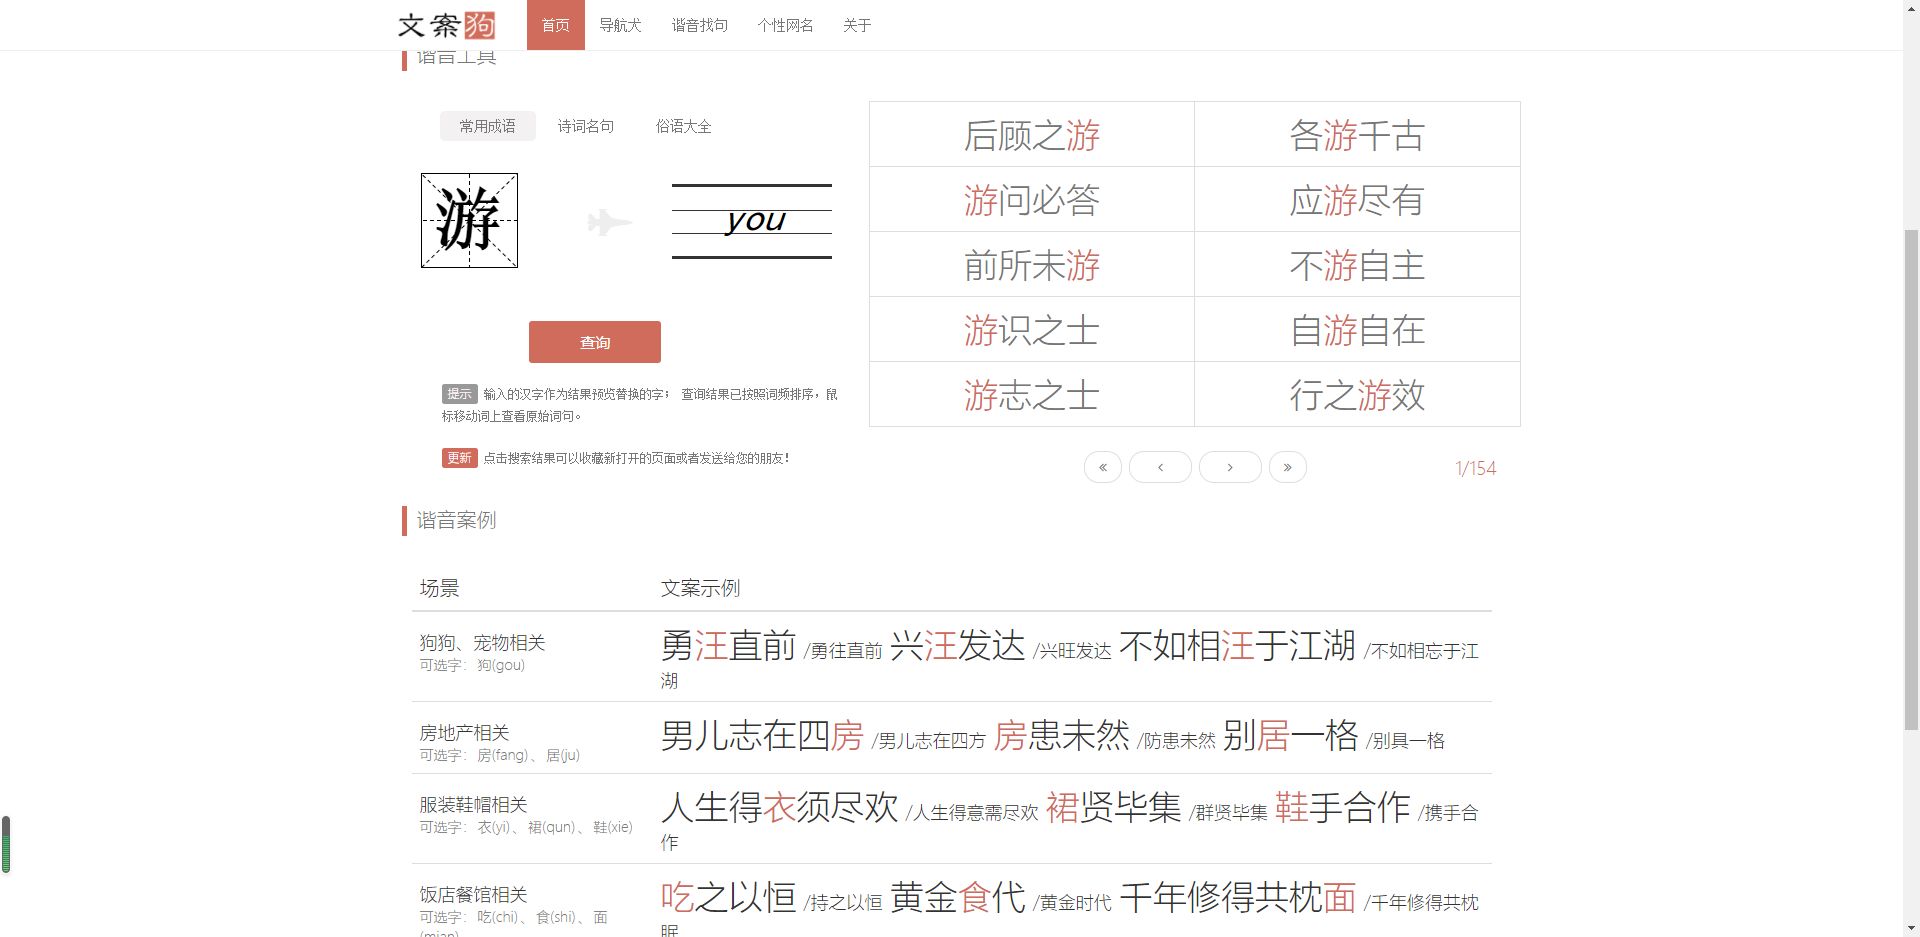Click the airplane arrow icon

pyautogui.click(x=609, y=221)
